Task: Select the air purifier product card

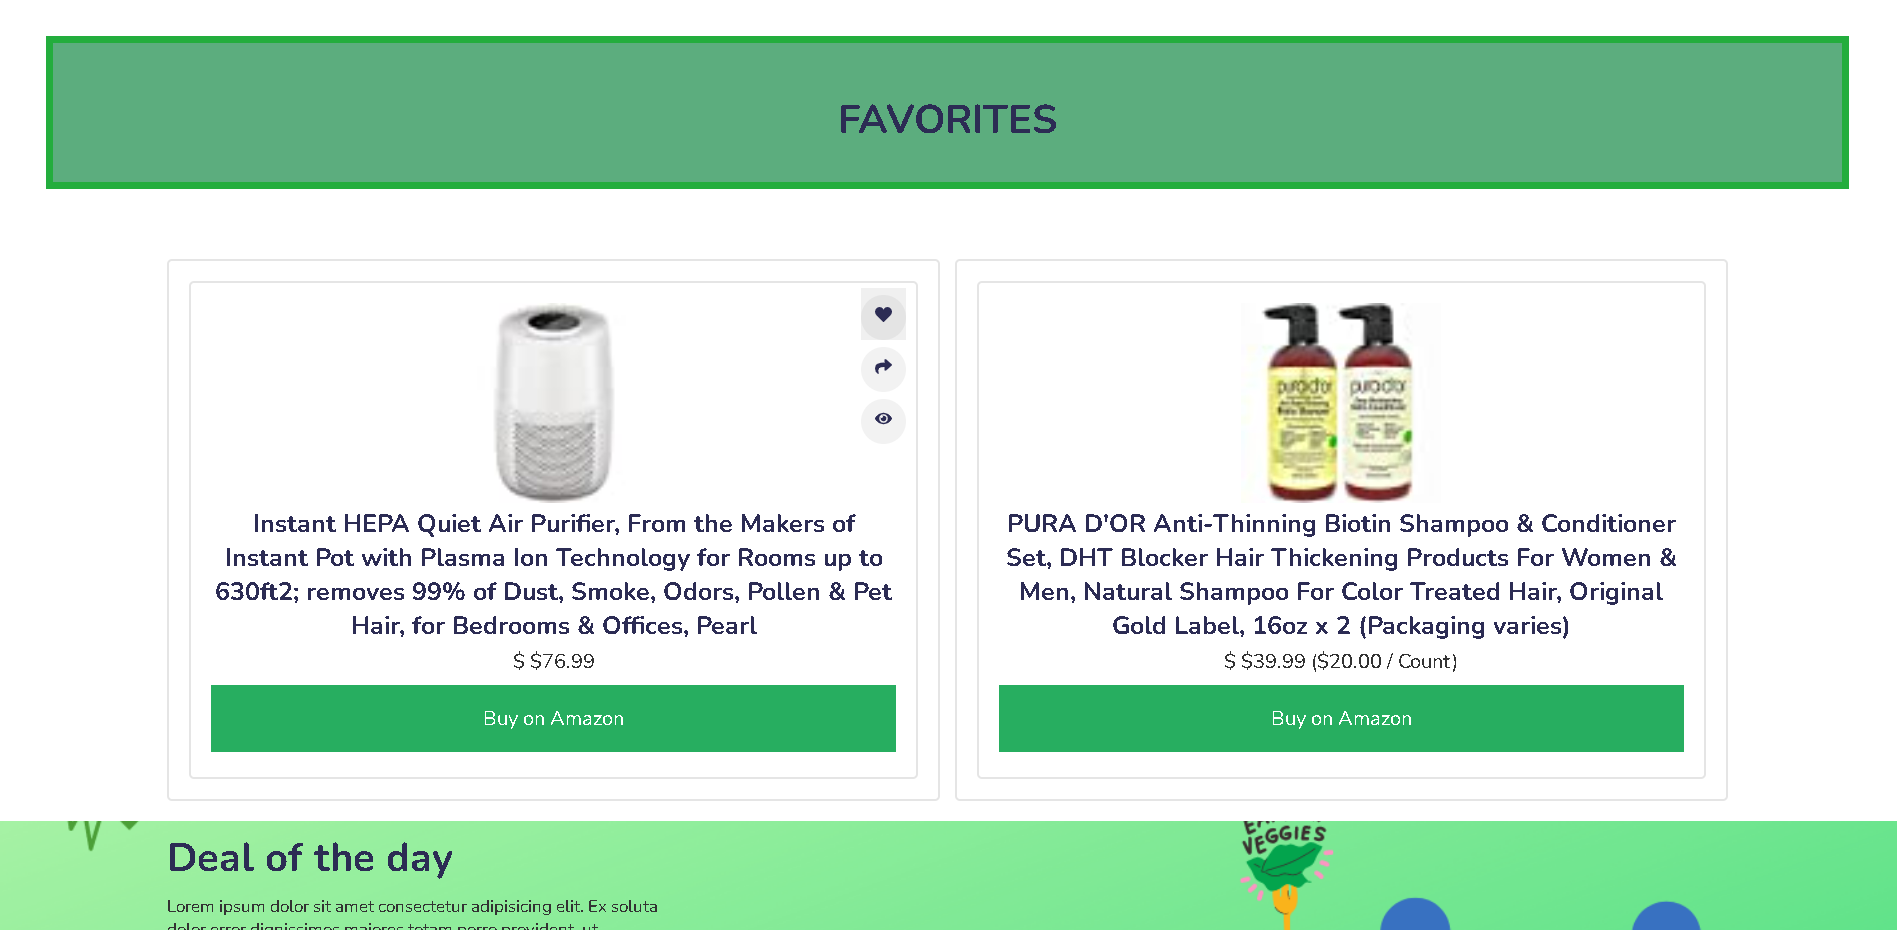Action: pyautogui.click(x=553, y=530)
